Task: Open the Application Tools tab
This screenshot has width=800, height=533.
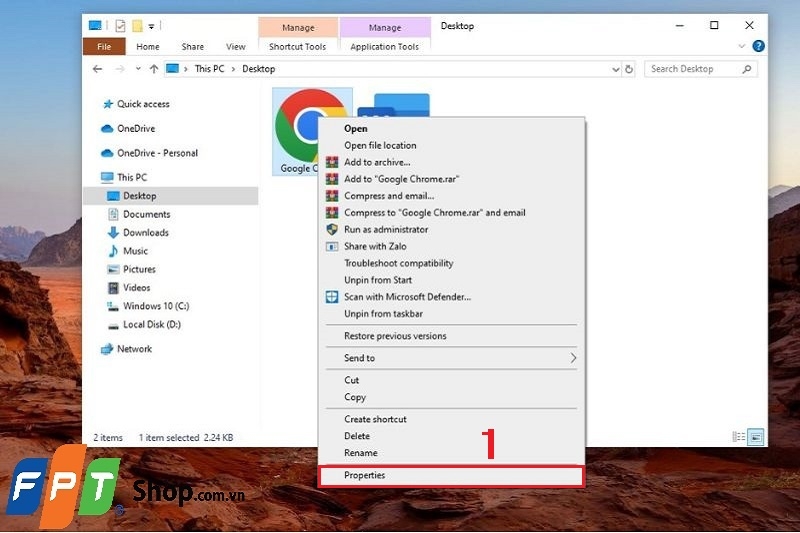Action: (x=385, y=46)
